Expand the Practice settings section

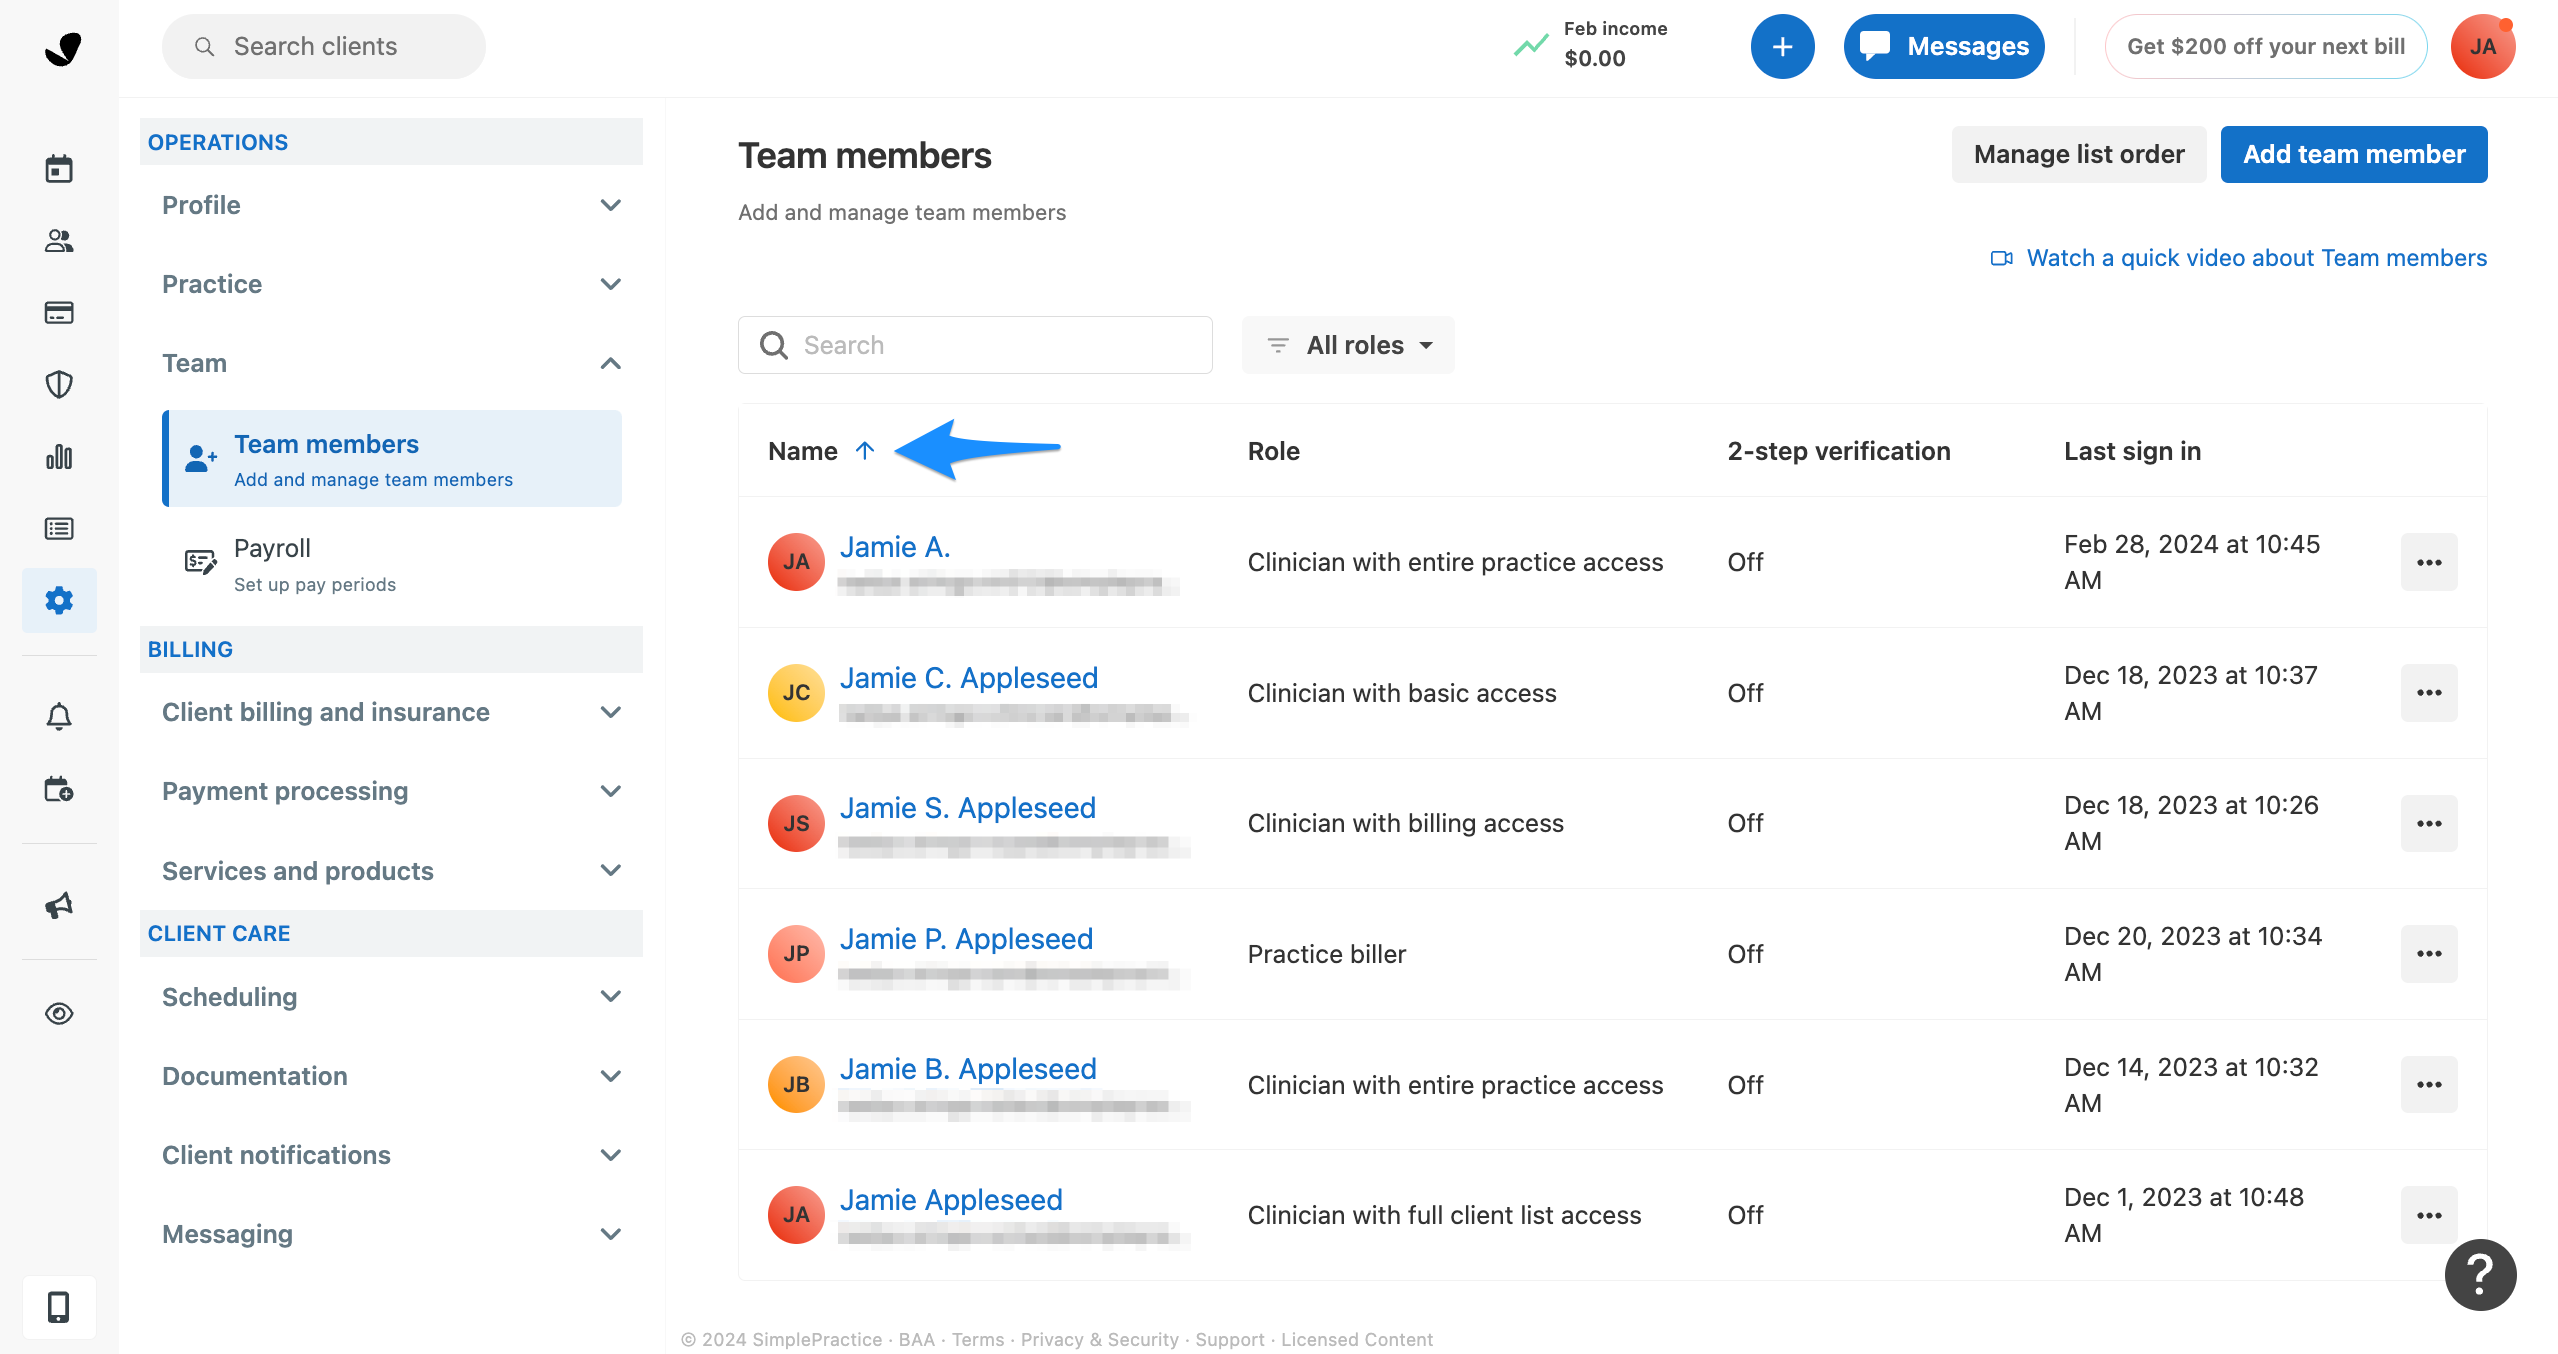(x=392, y=284)
